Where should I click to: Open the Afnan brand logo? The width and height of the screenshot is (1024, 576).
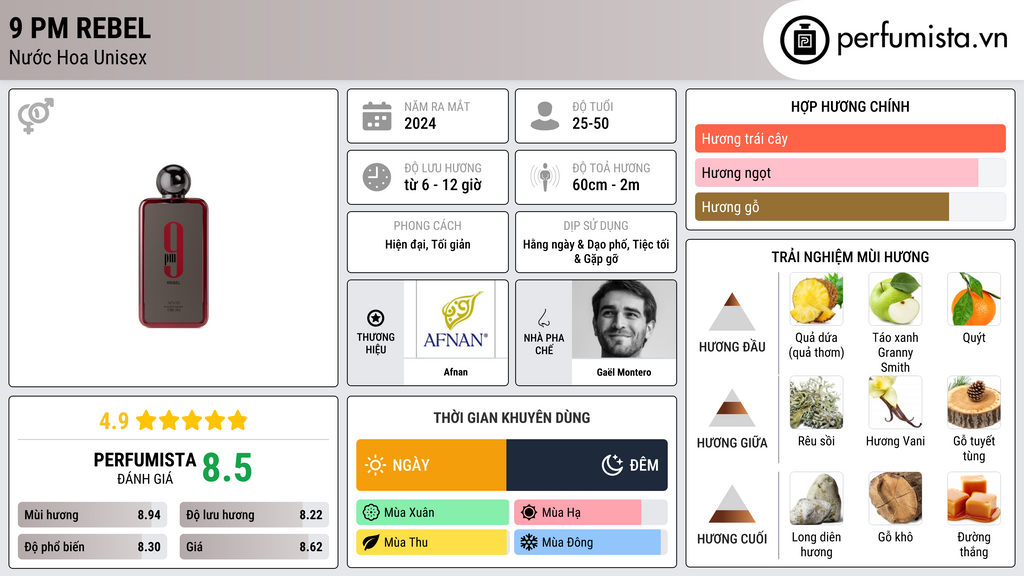tap(455, 320)
